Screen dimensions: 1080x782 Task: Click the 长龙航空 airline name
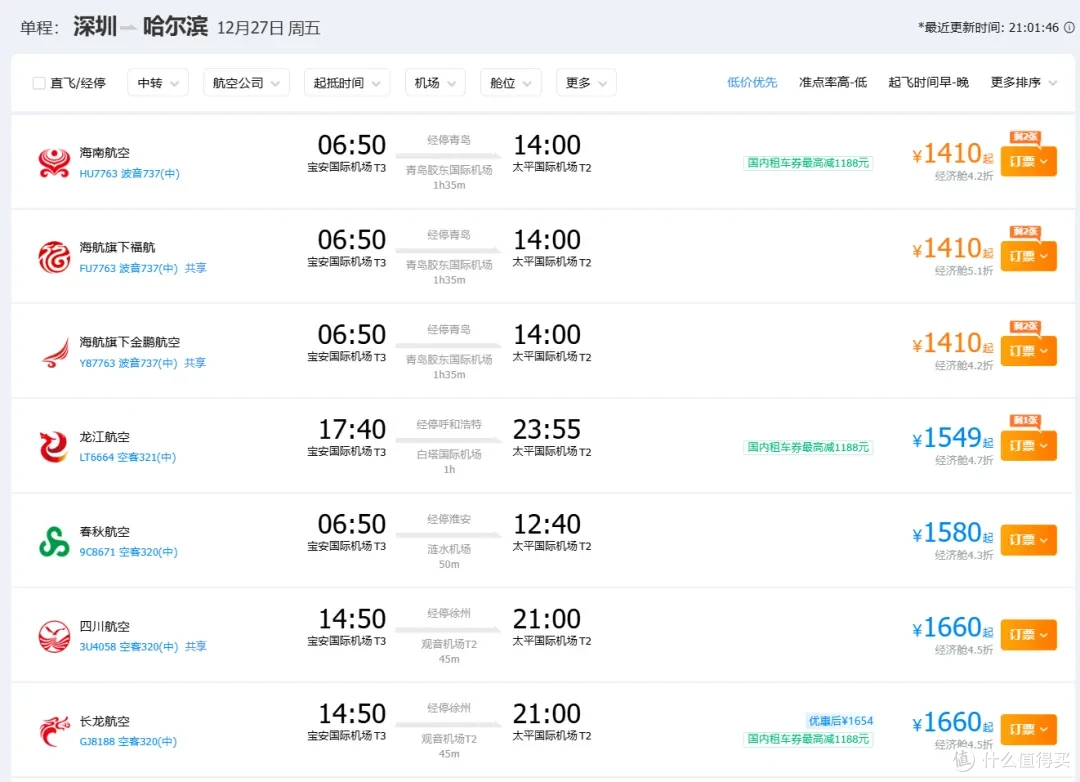[x=105, y=721]
